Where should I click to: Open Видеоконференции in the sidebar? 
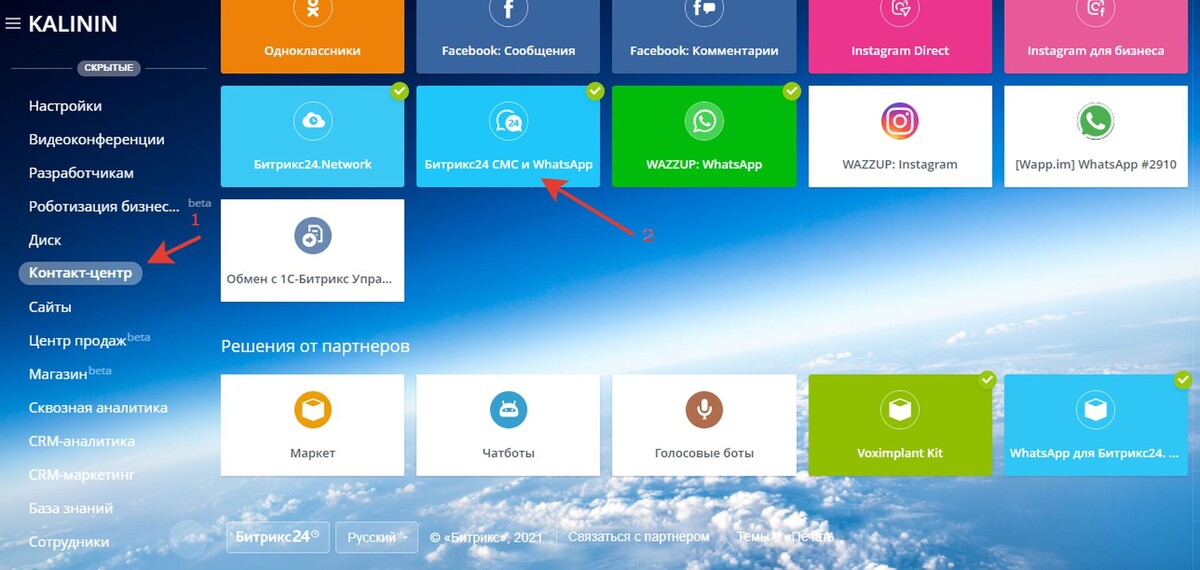97,140
